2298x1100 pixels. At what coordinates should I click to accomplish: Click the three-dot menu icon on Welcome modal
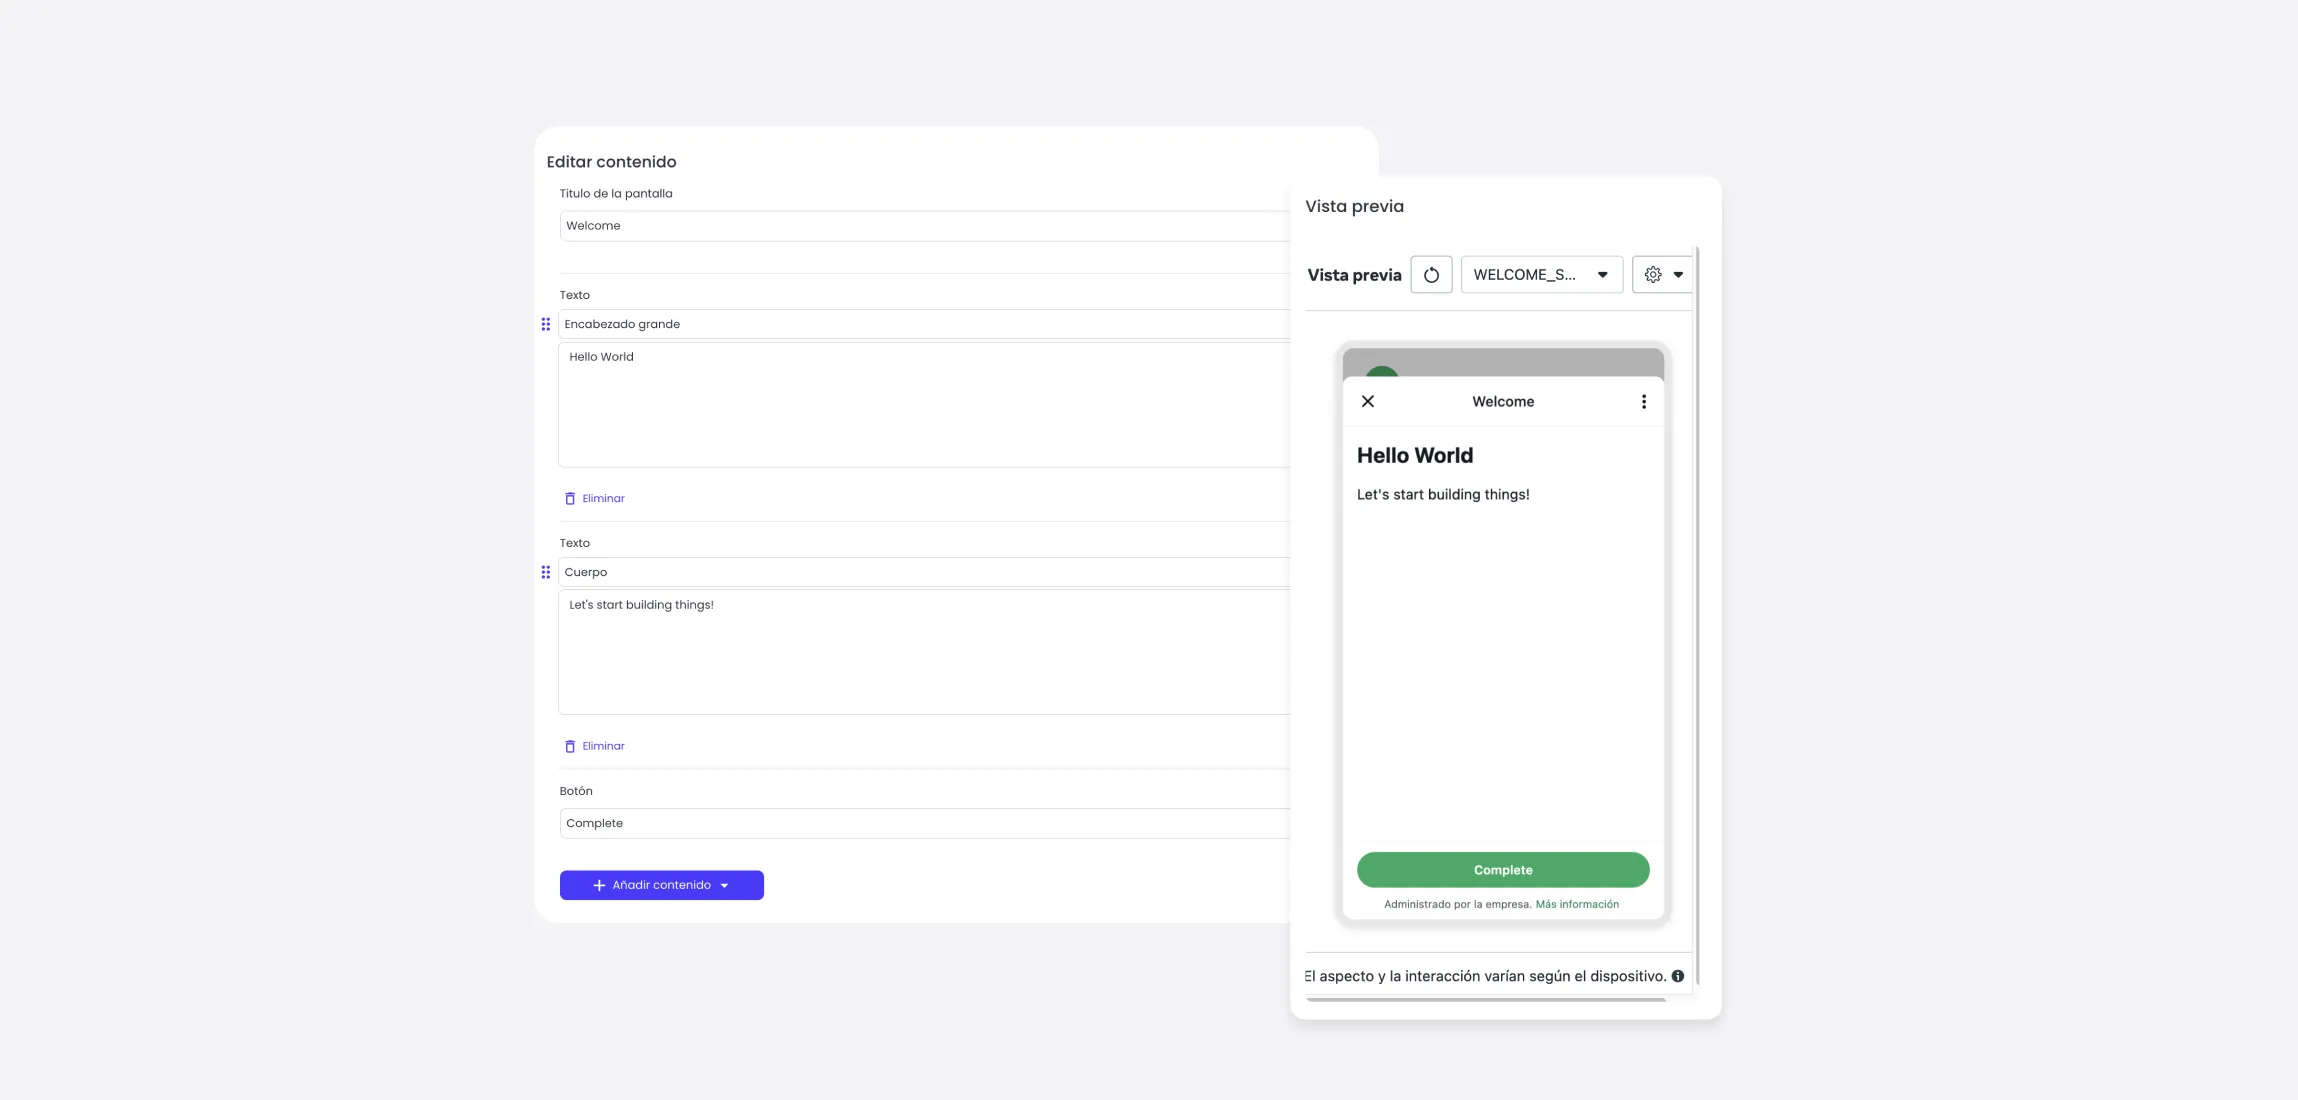click(x=1644, y=401)
